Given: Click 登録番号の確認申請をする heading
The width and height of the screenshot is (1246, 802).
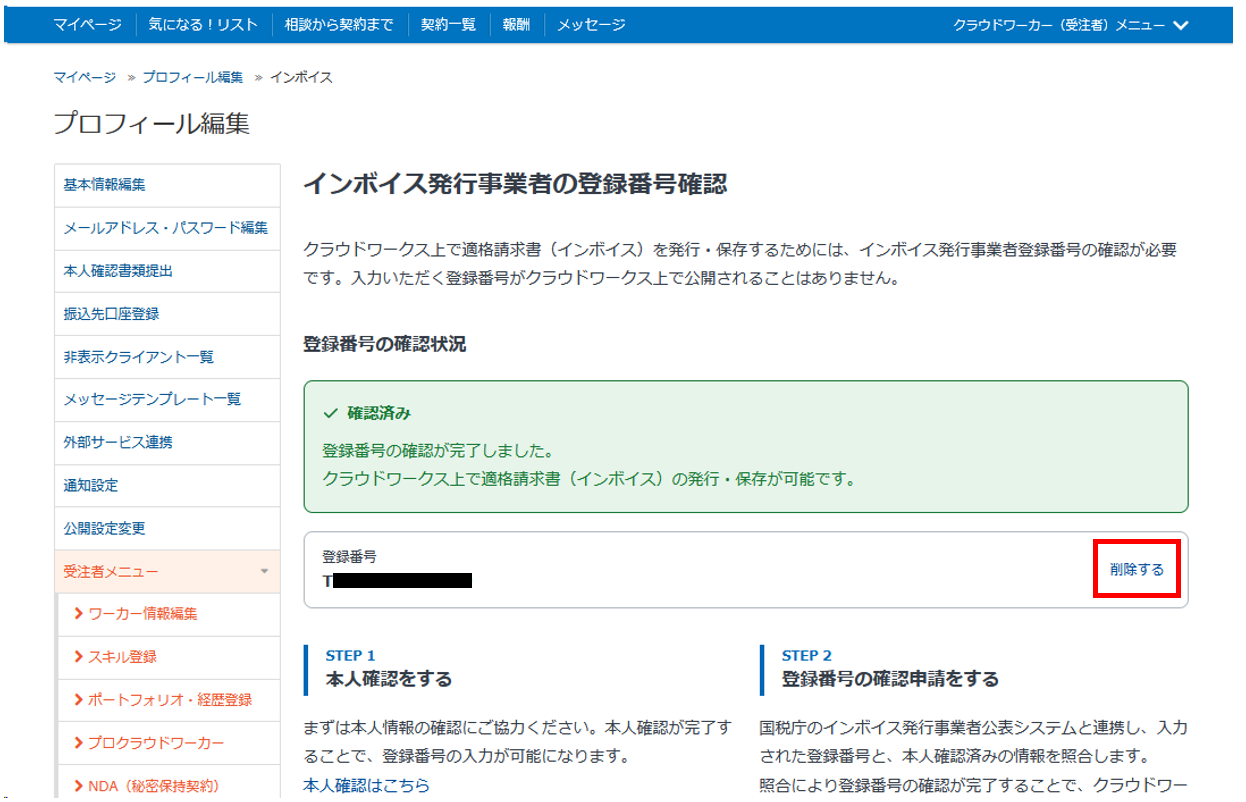Looking at the screenshot, I should tap(890, 680).
